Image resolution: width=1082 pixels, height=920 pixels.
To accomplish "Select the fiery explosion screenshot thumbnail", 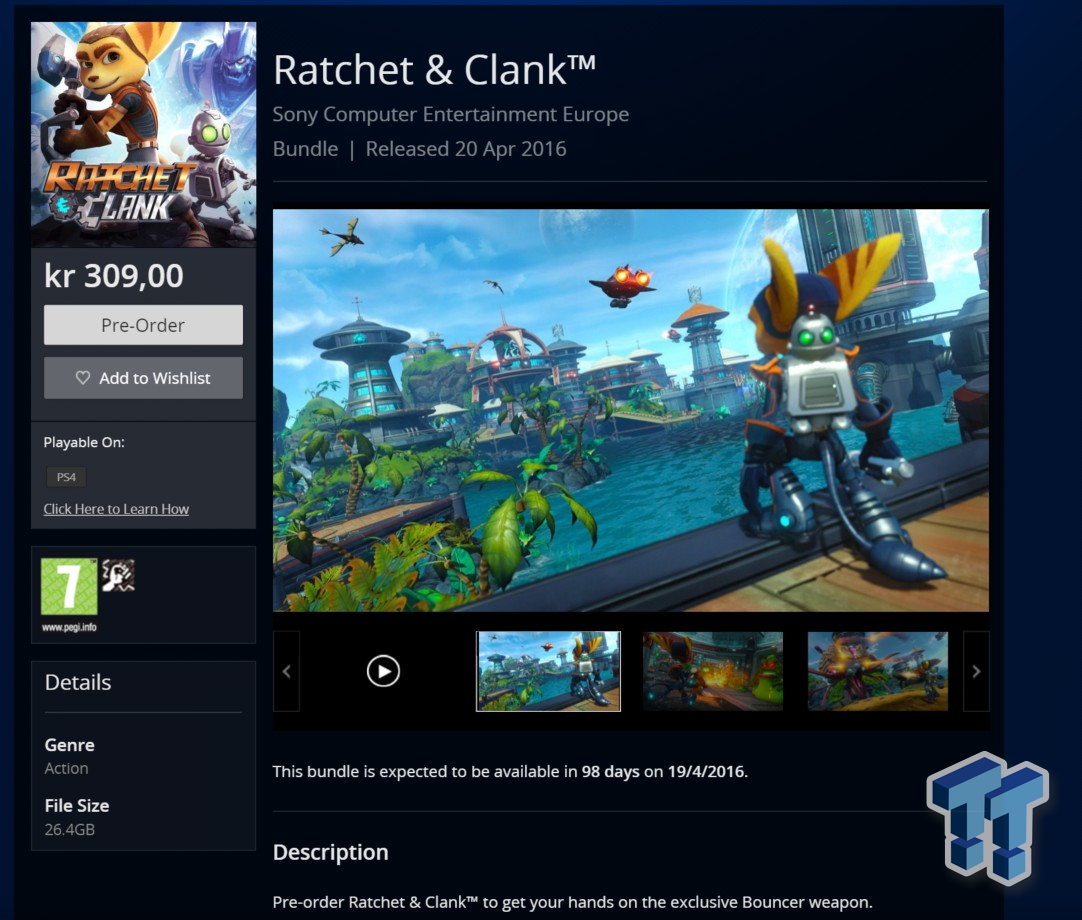I will tap(713, 671).
